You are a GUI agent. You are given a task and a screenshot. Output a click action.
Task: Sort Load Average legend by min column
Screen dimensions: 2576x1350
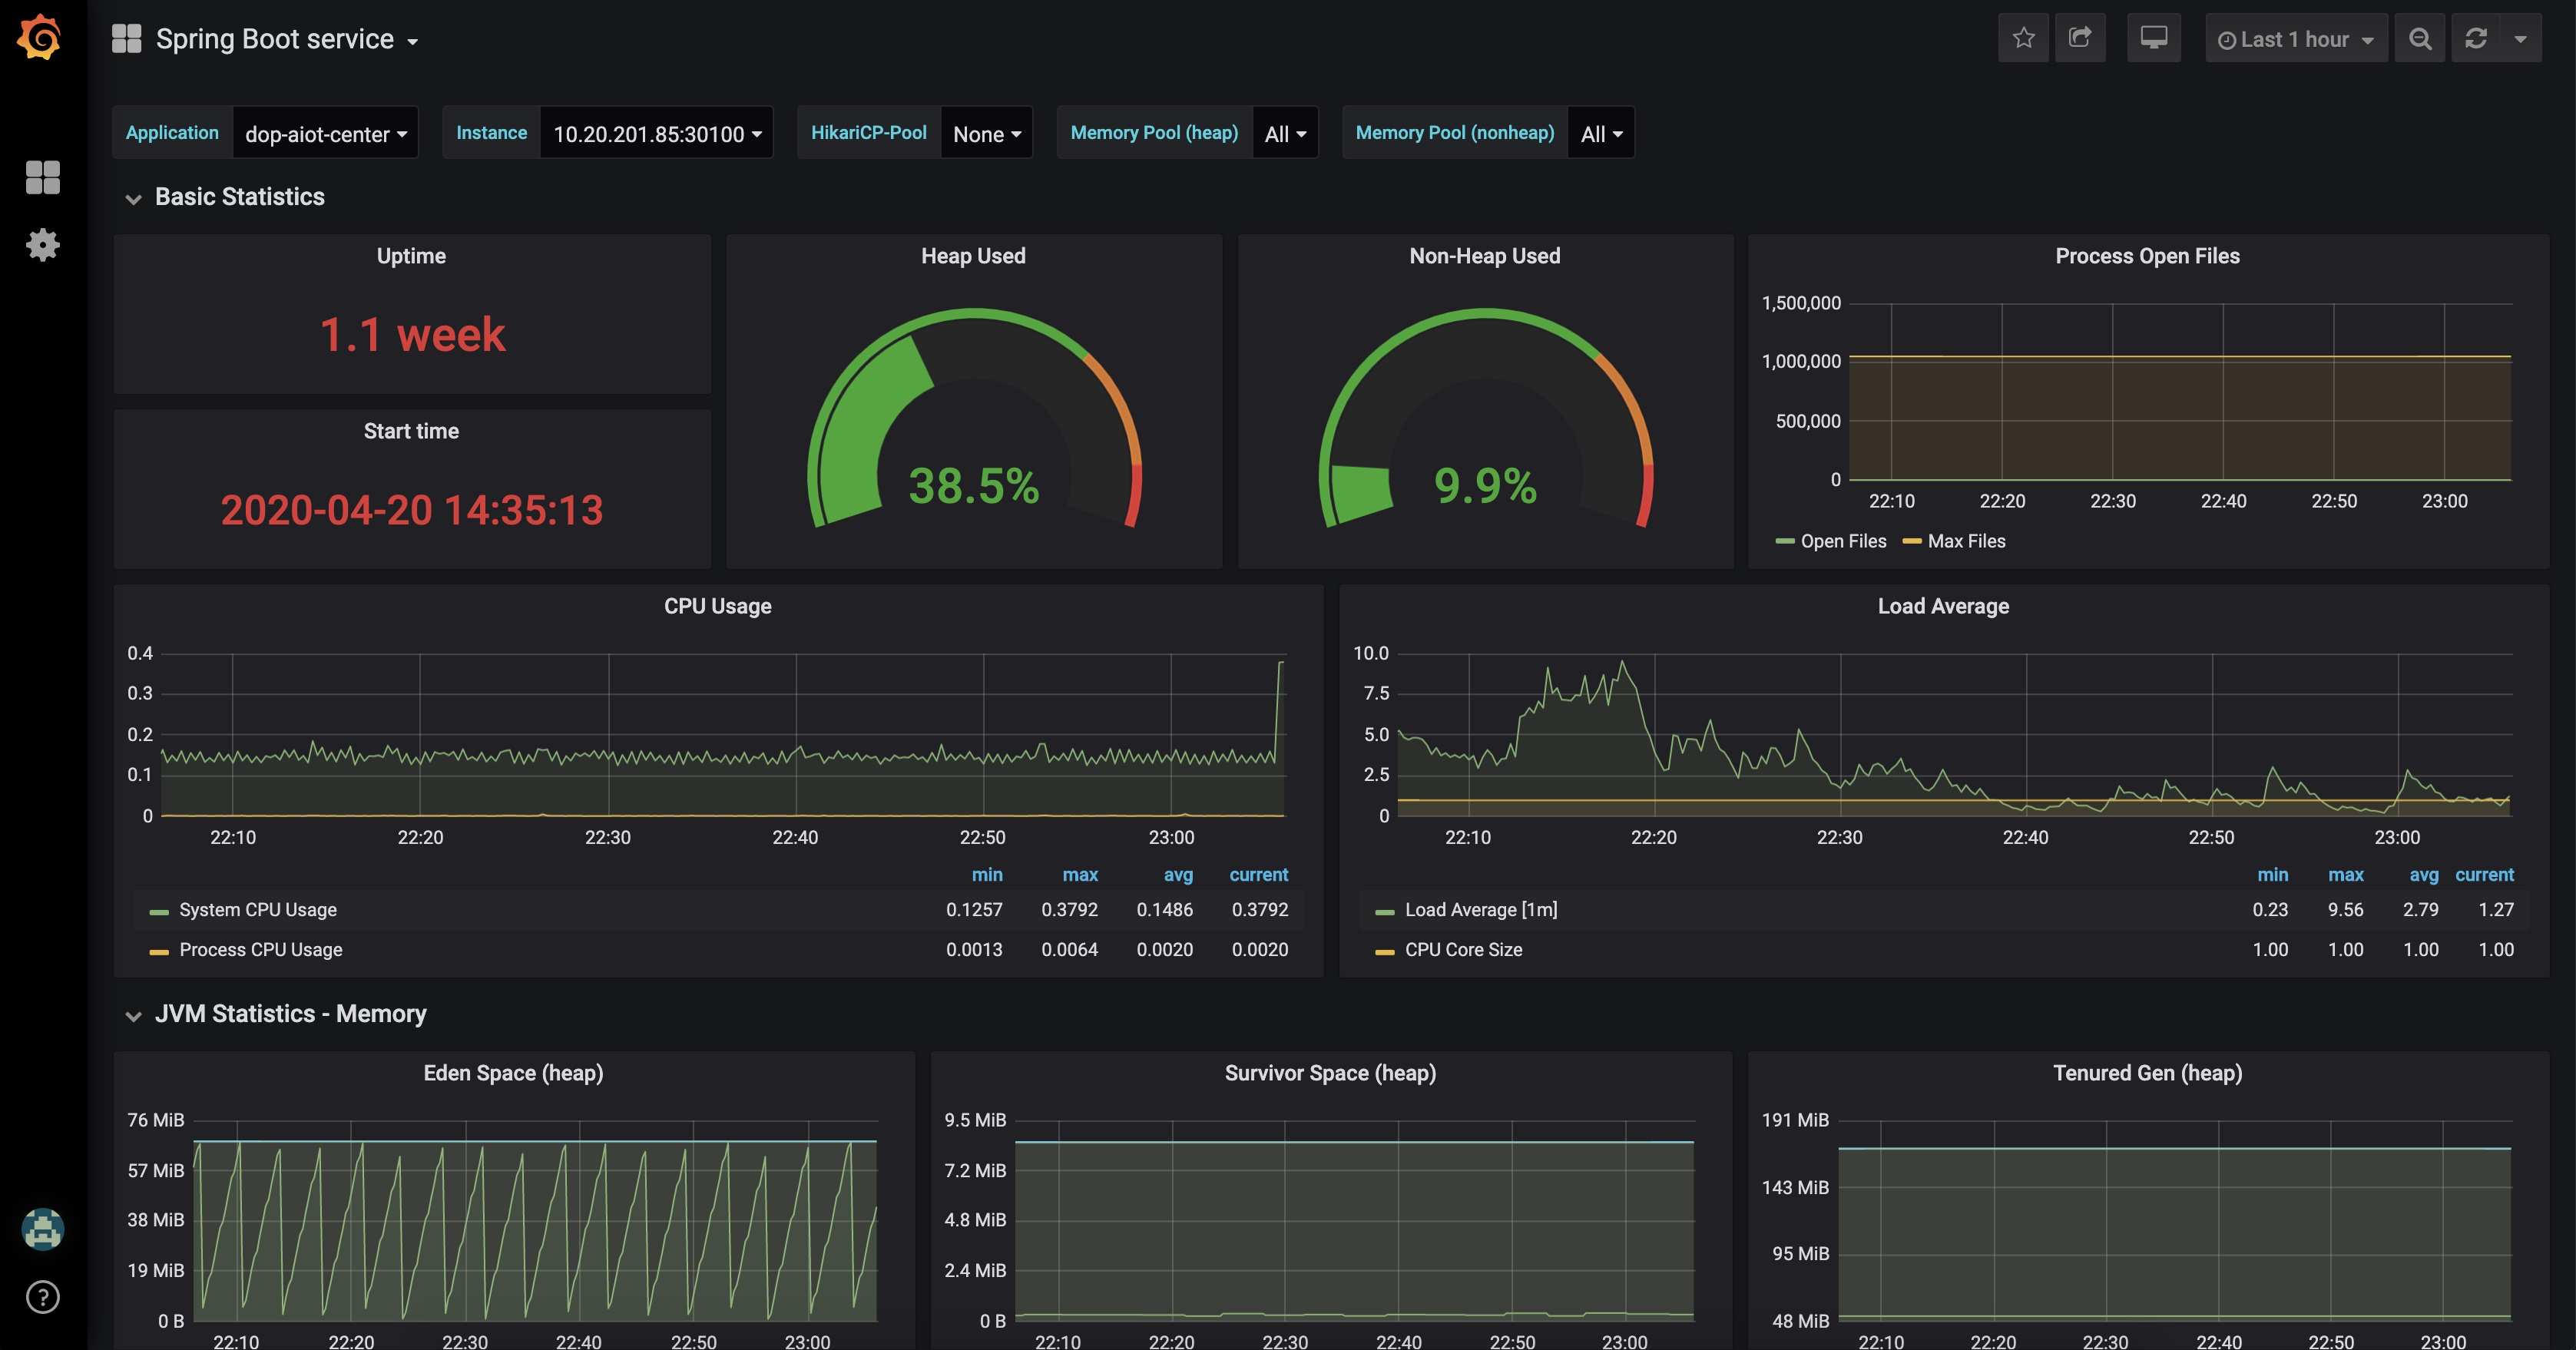(2273, 875)
